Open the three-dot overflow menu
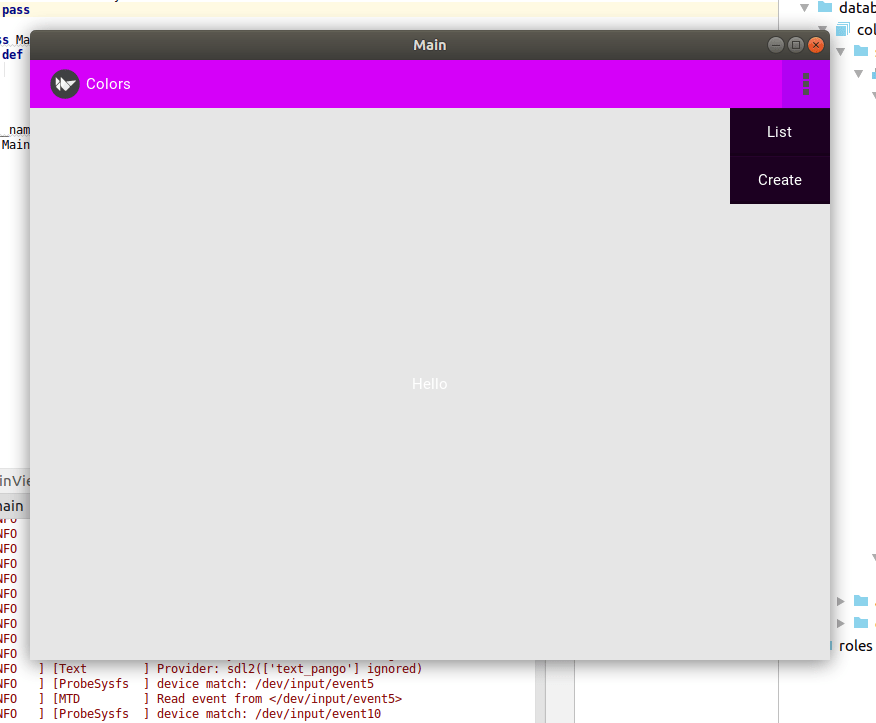Screen dimensions: 876x723 pos(806,84)
